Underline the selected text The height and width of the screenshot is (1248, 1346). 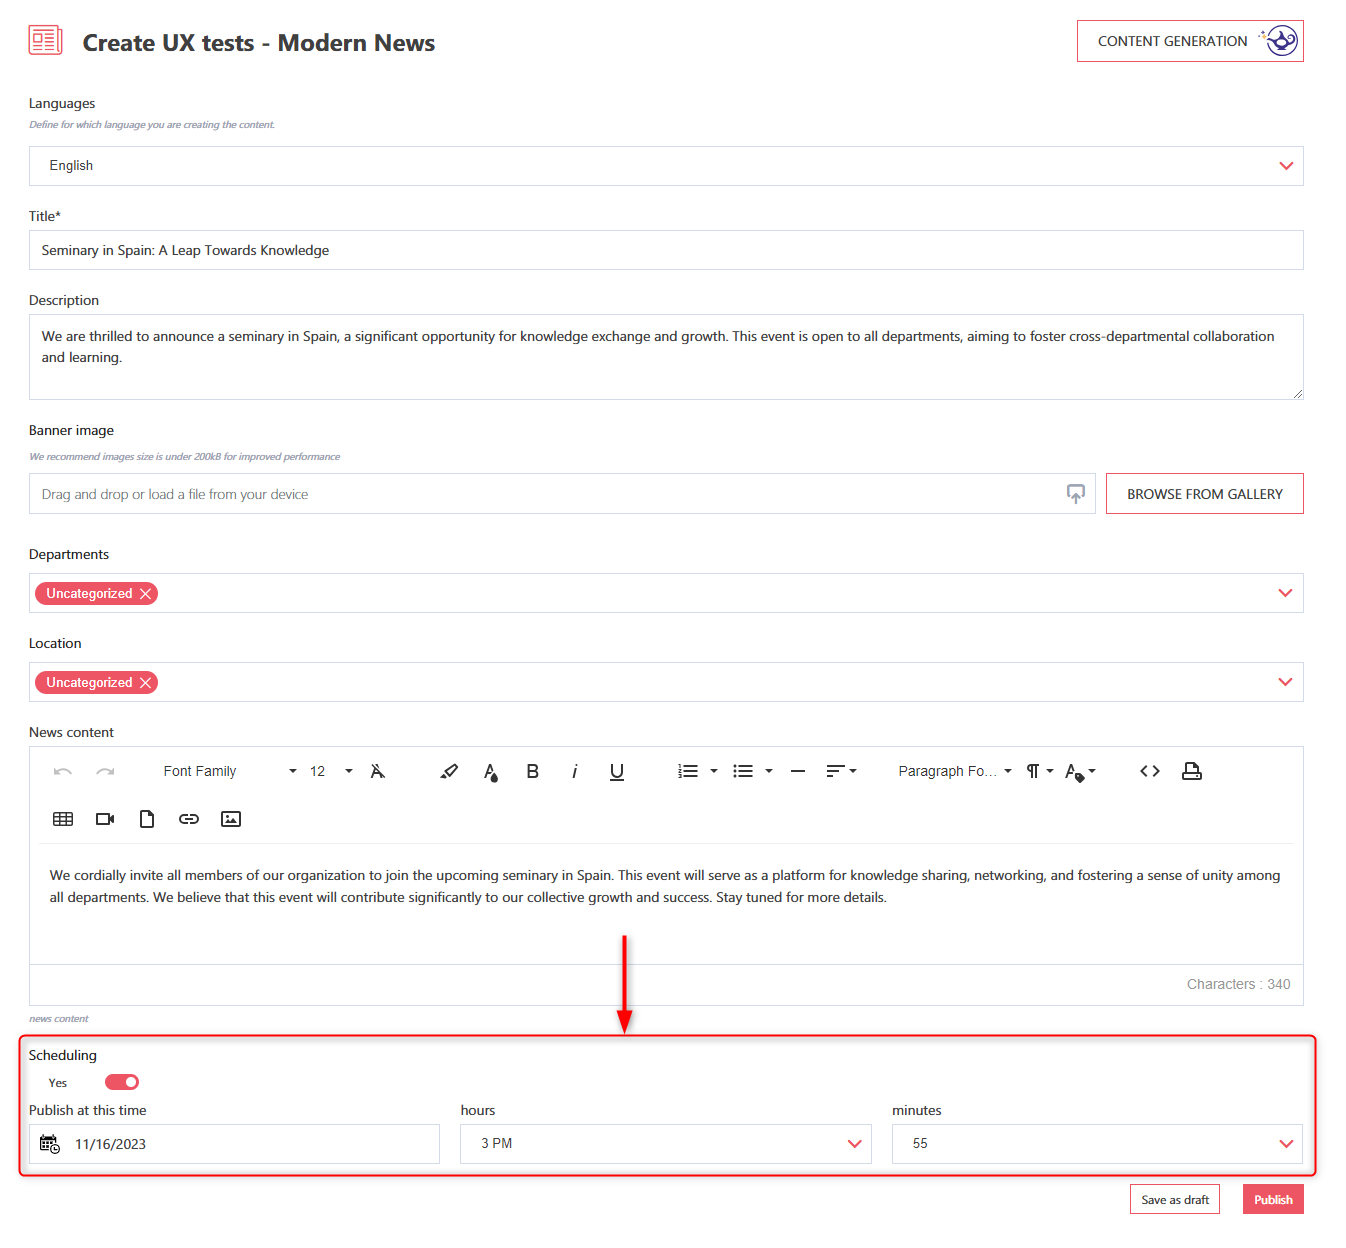coord(616,770)
